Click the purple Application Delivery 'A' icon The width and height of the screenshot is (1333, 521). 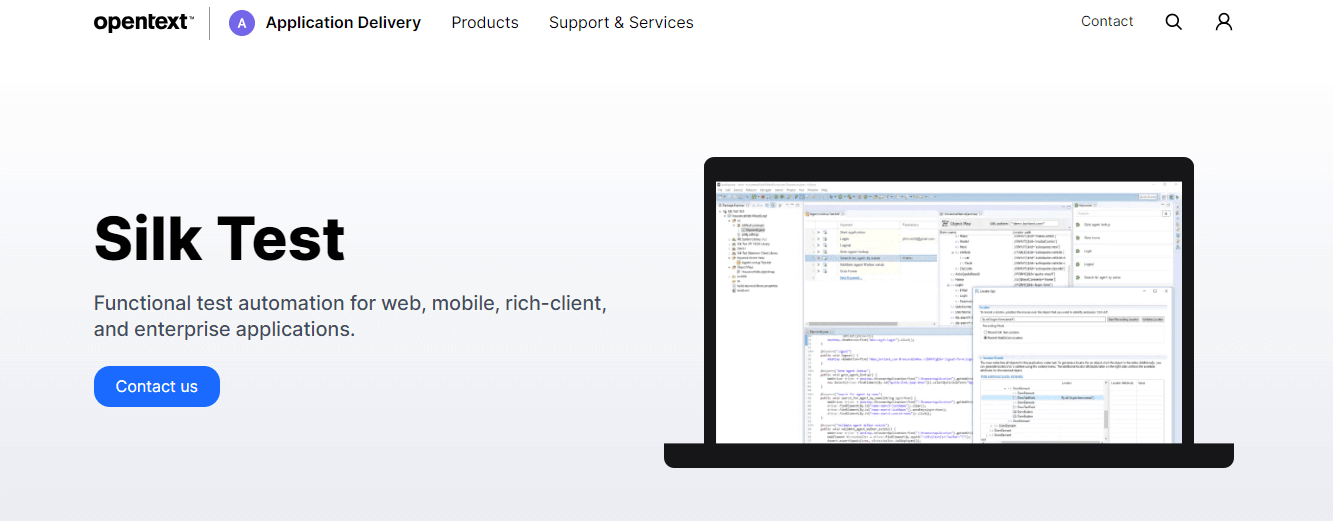242,22
